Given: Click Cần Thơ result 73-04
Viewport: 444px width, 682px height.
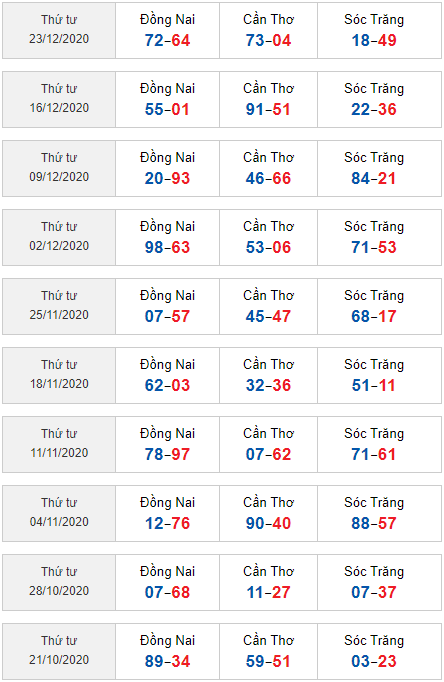Looking at the screenshot, I should [x=268, y=40].
